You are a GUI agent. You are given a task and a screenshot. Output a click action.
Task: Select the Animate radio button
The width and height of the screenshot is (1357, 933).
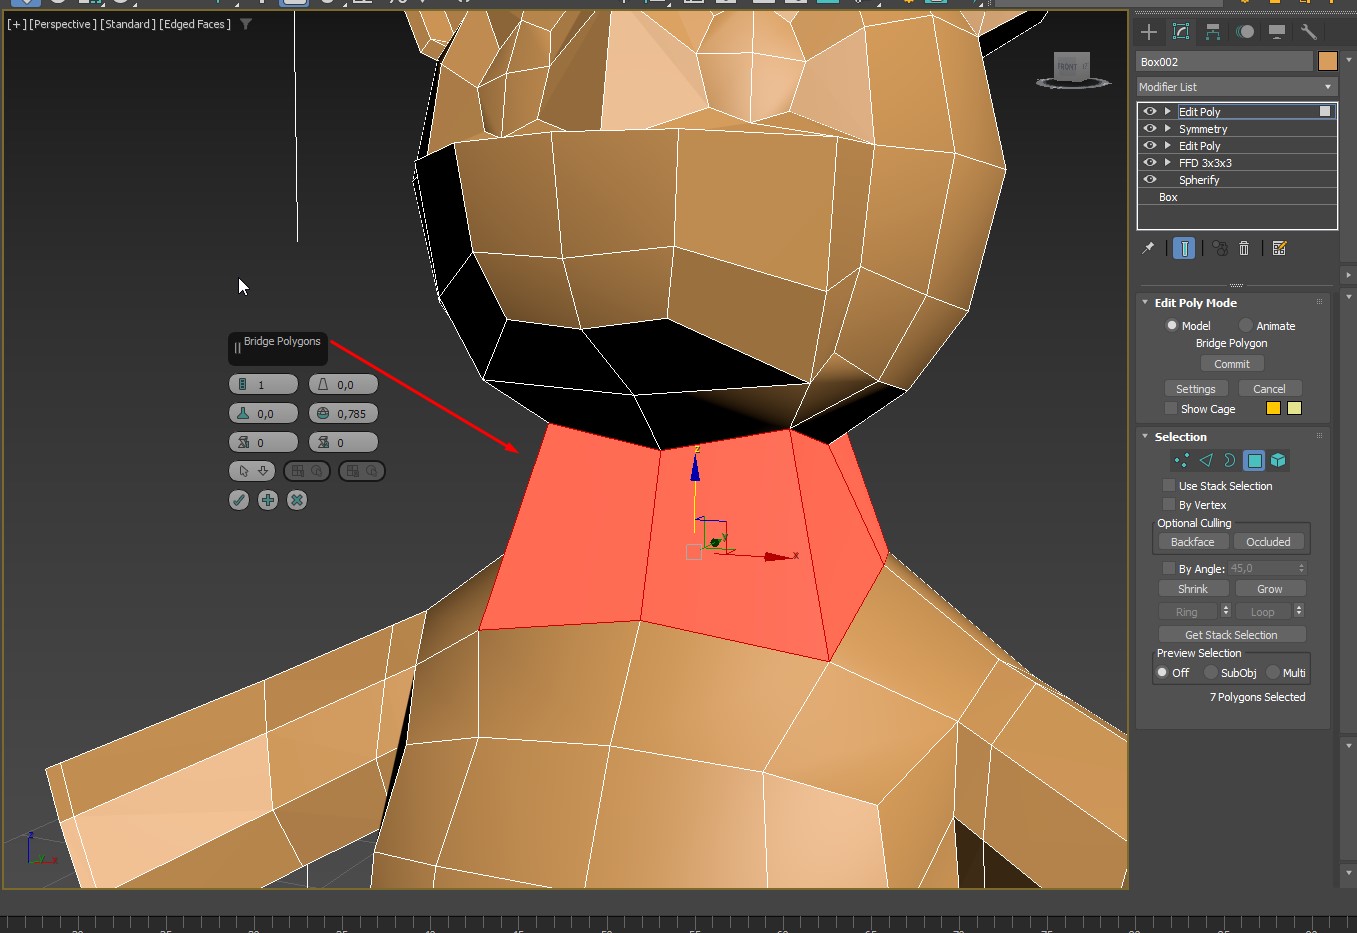click(x=1245, y=326)
